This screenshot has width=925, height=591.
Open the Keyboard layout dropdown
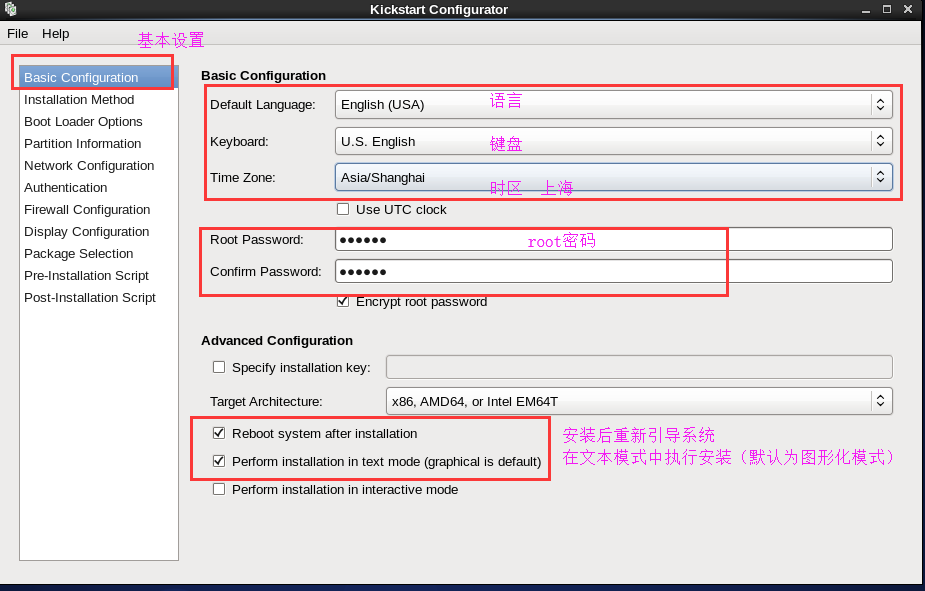coord(614,141)
